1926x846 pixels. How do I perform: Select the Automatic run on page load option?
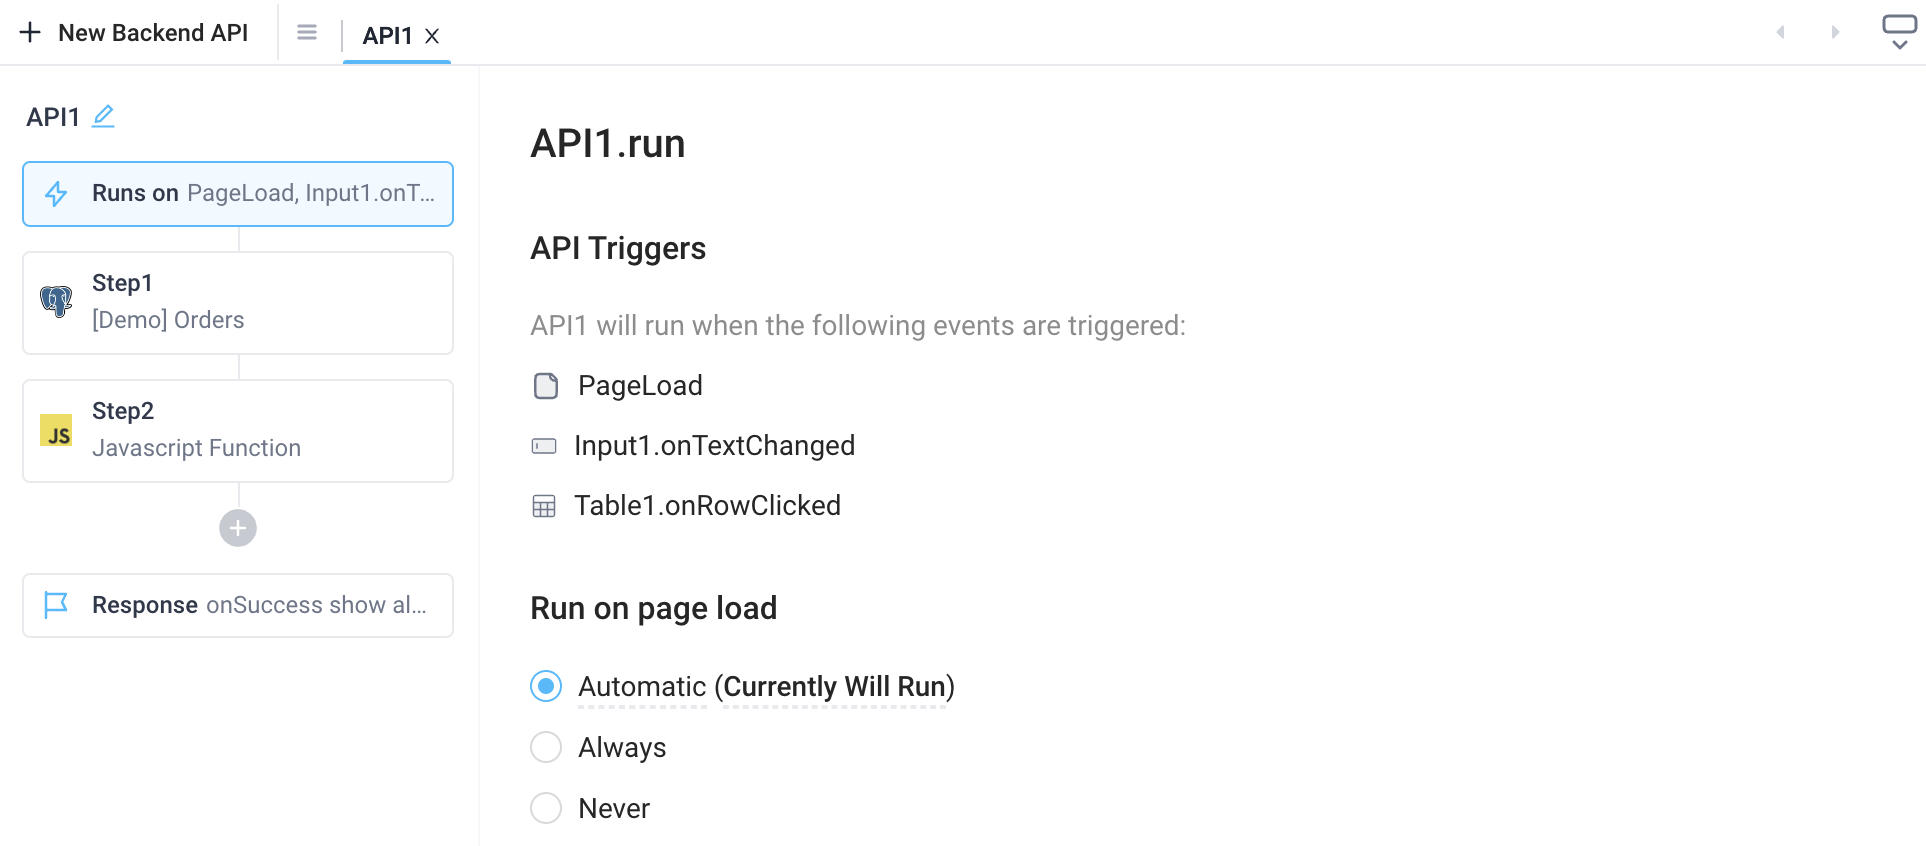(545, 687)
